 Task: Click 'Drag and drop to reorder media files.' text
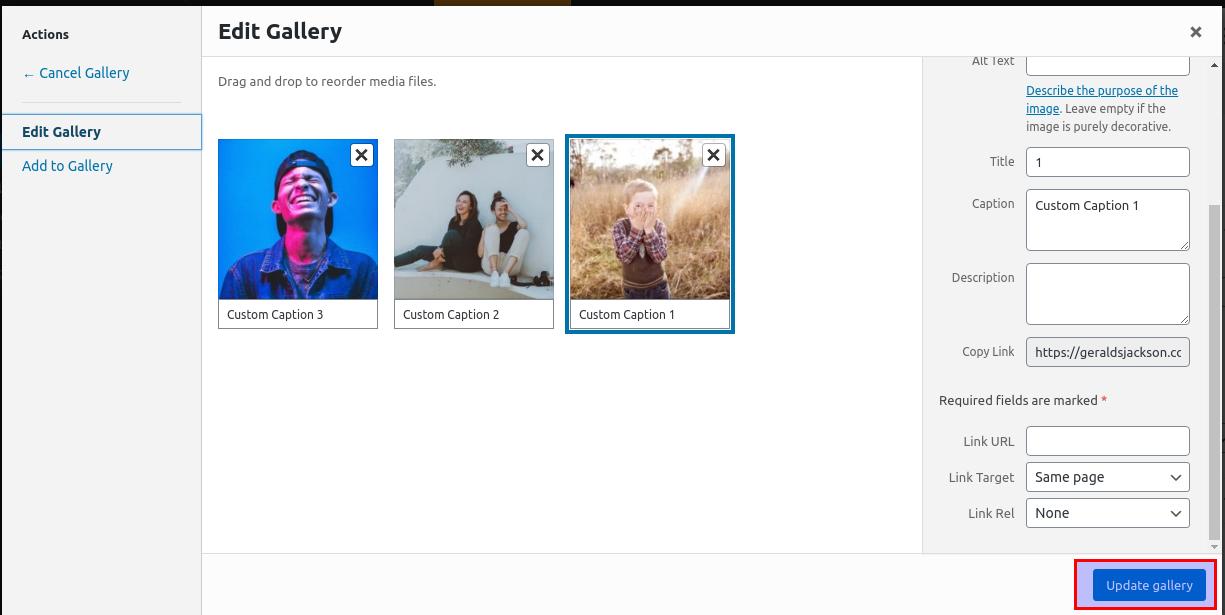tap(327, 81)
